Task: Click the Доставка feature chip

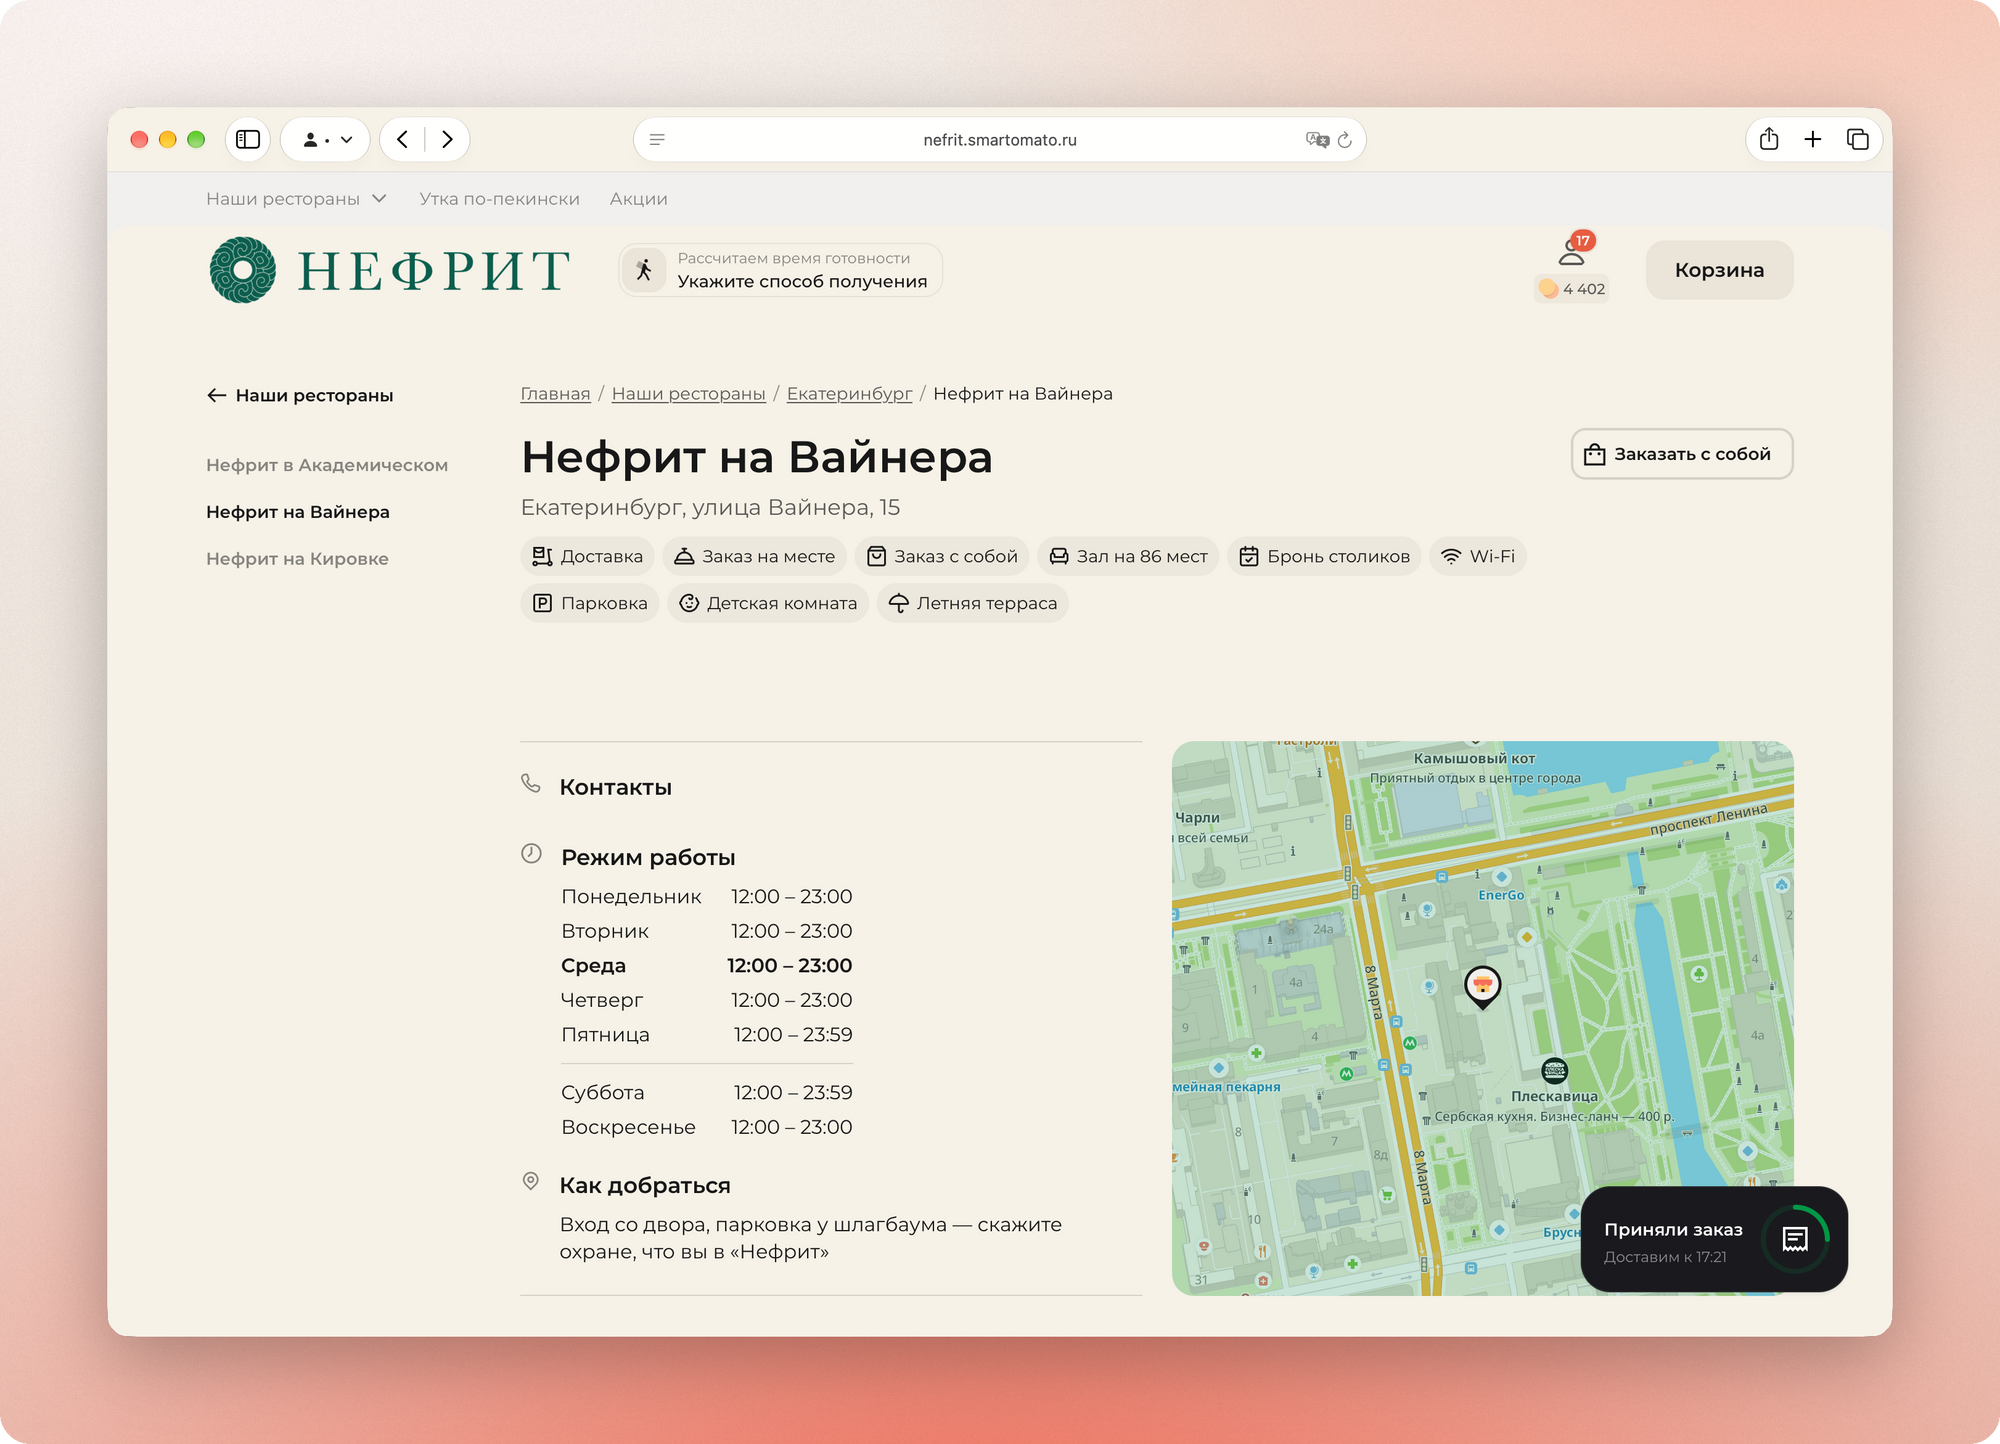Action: tap(588, 557)
